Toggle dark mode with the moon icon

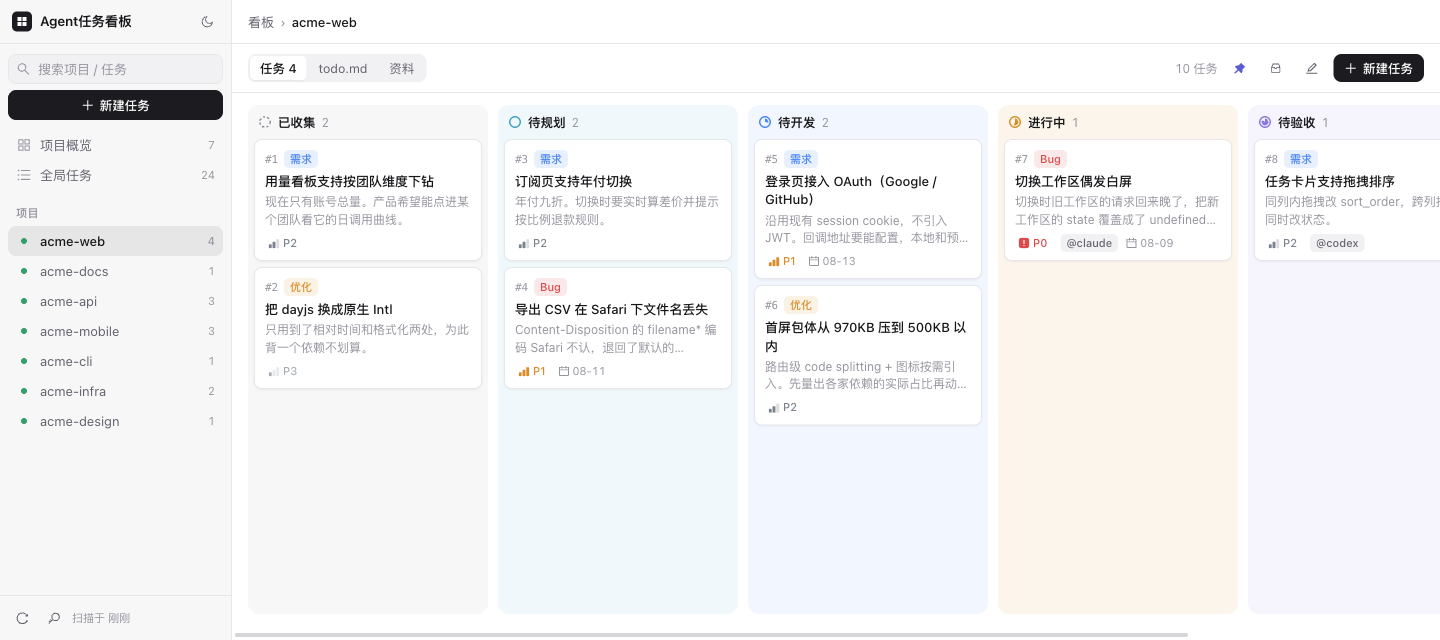pos(207,22)
